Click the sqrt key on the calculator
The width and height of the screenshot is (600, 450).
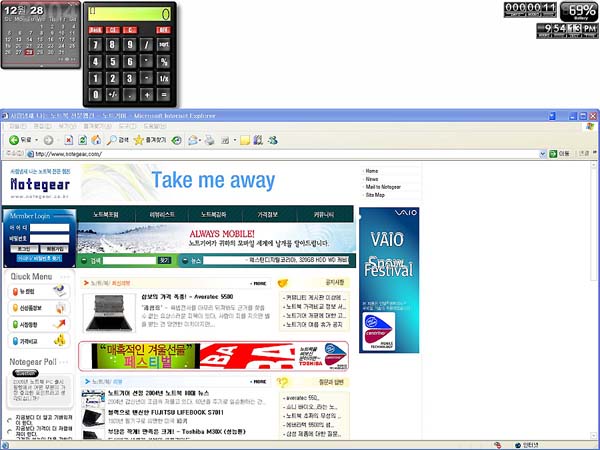163,45
